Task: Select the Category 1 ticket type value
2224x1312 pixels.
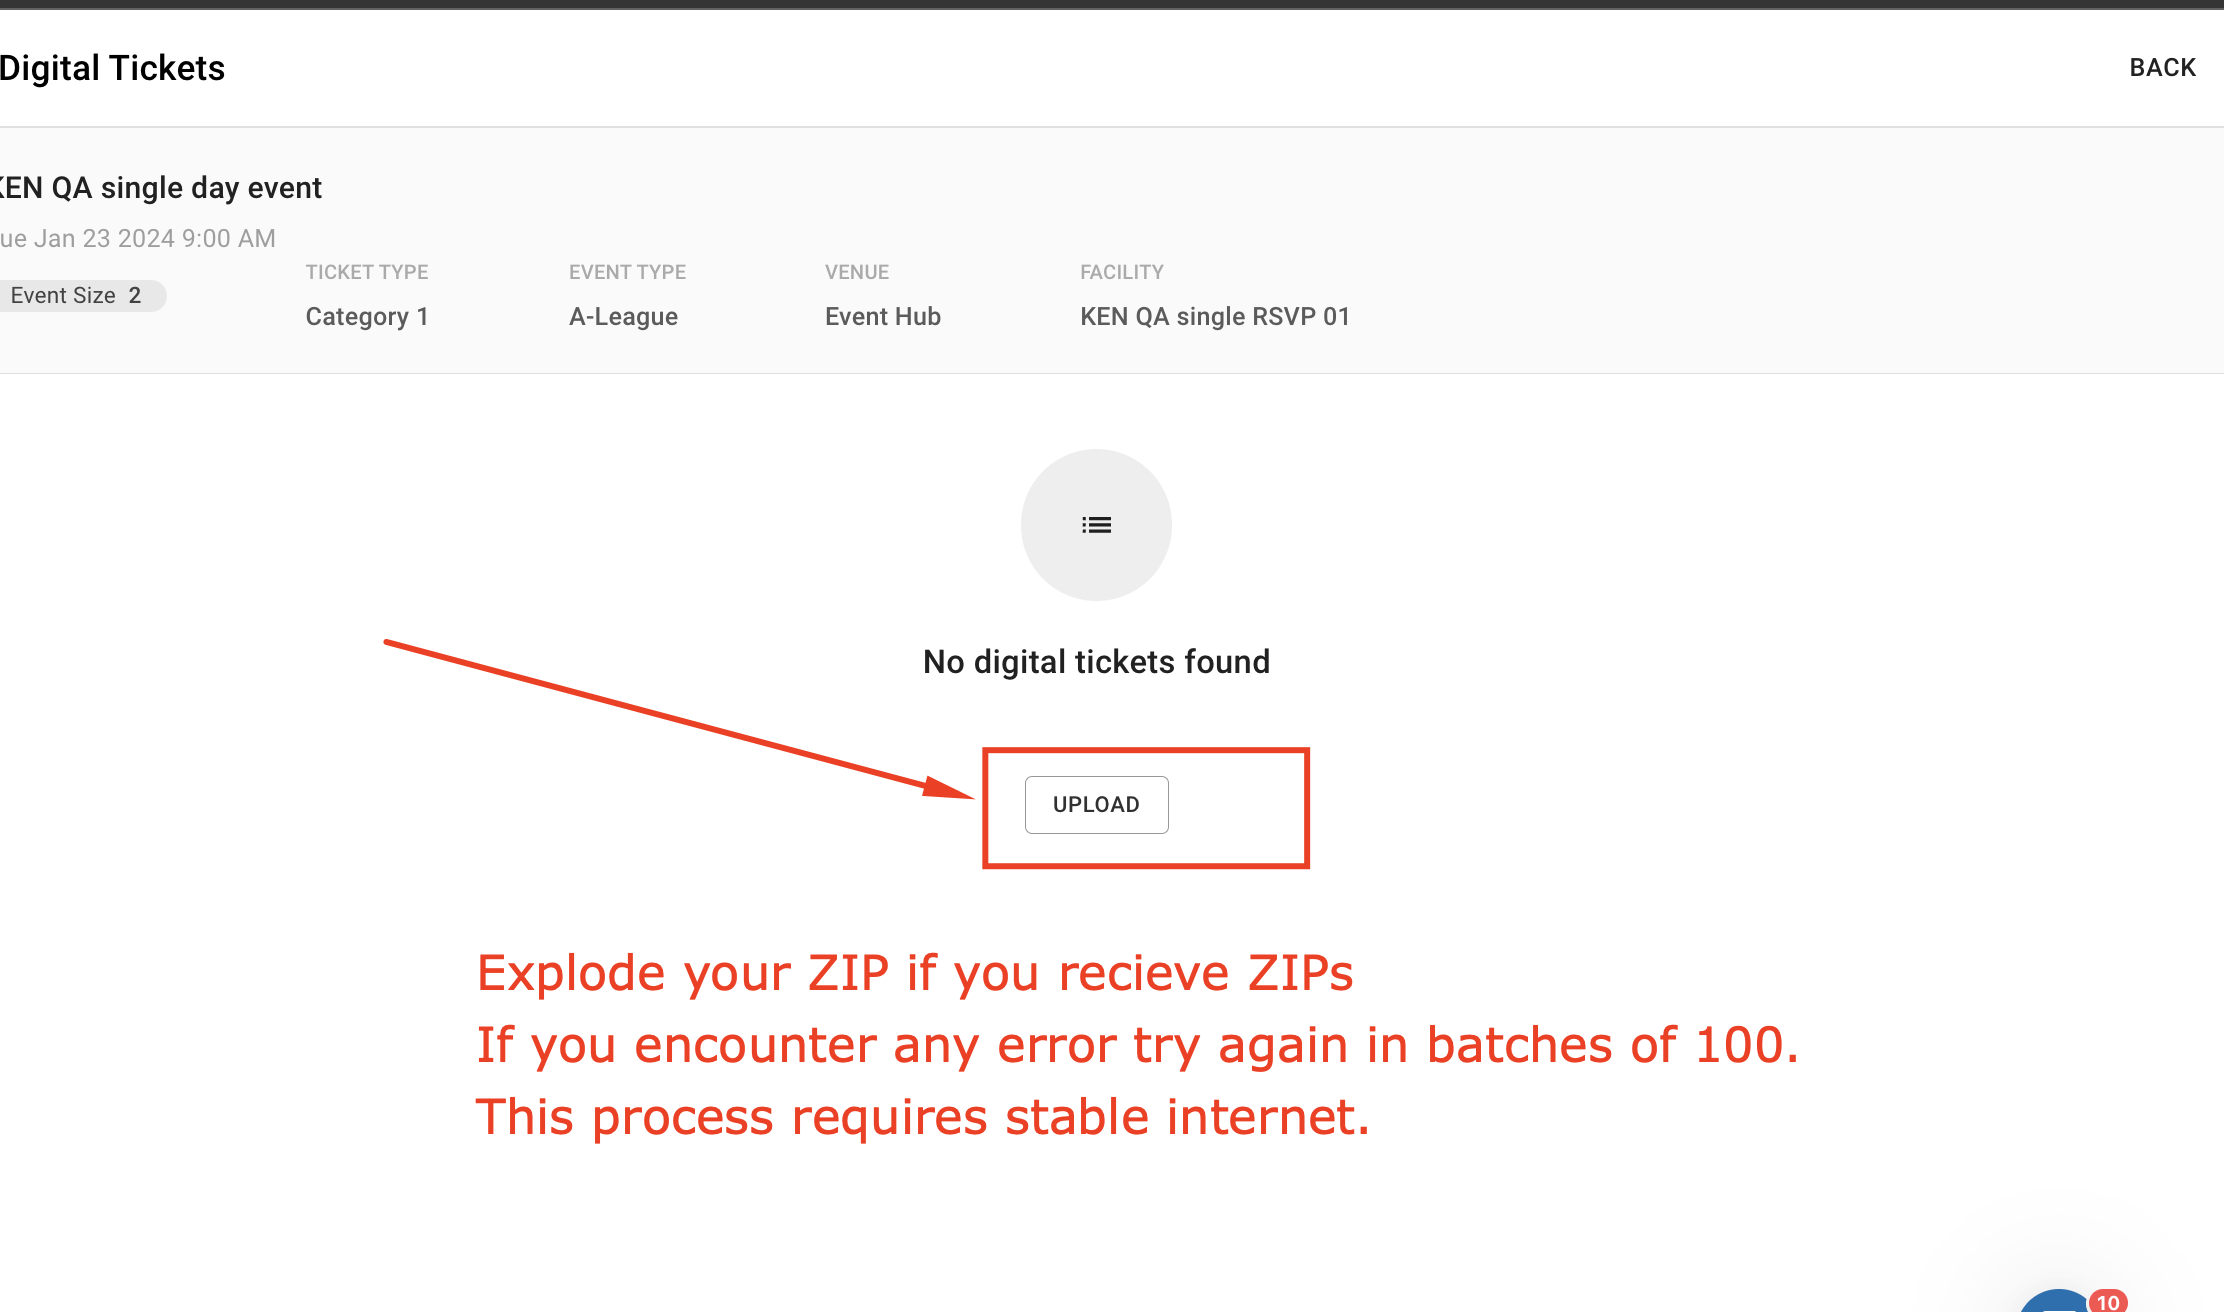Action: [x=367, y=317]
